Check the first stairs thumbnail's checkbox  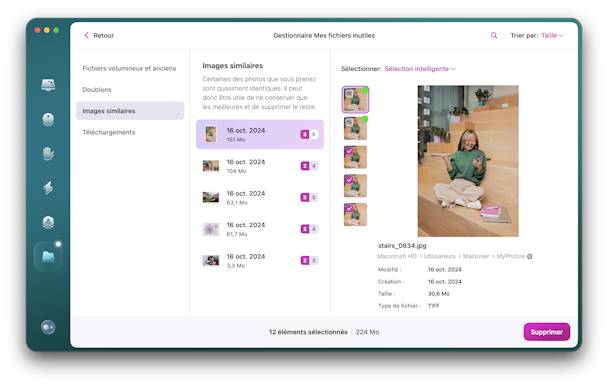point(349,93)
